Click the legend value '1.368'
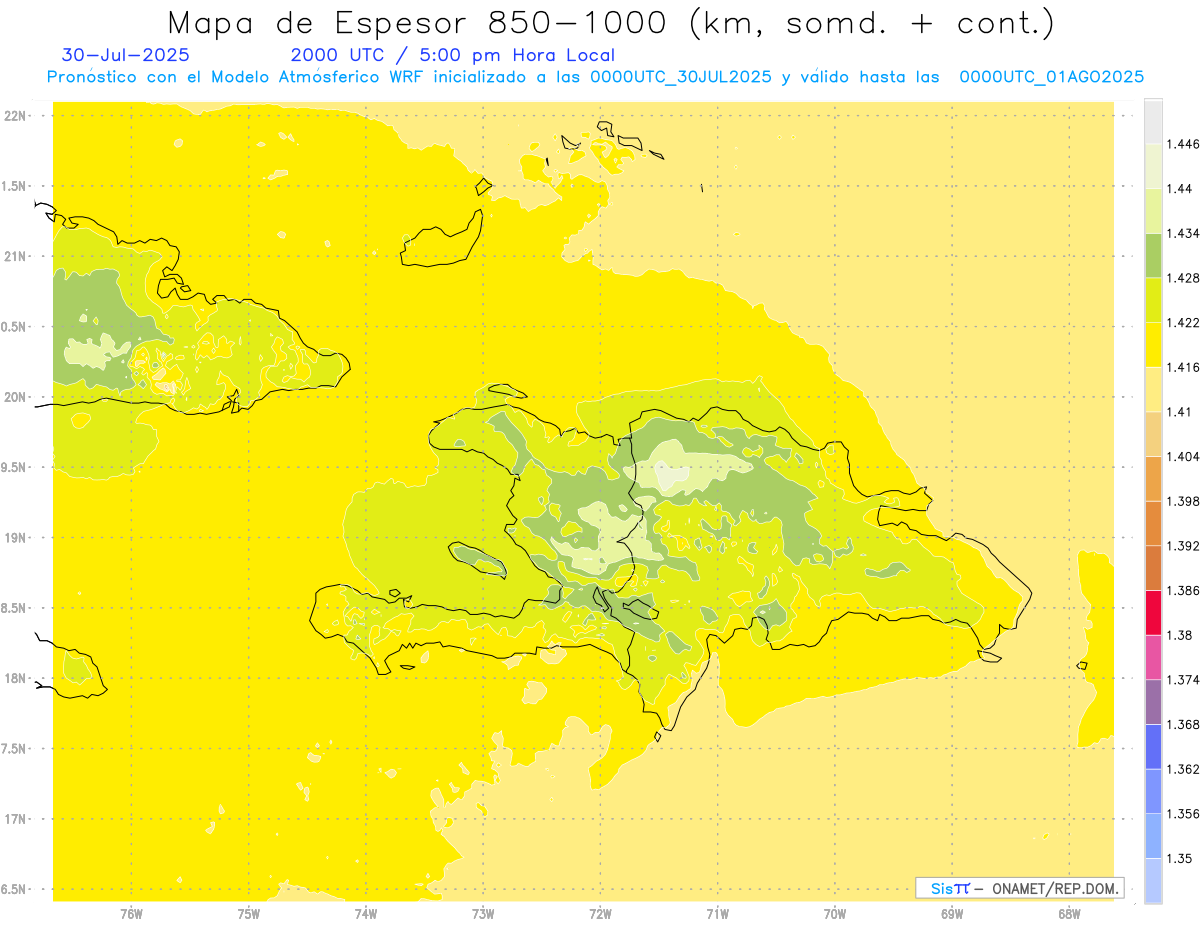 (1183, 725)
